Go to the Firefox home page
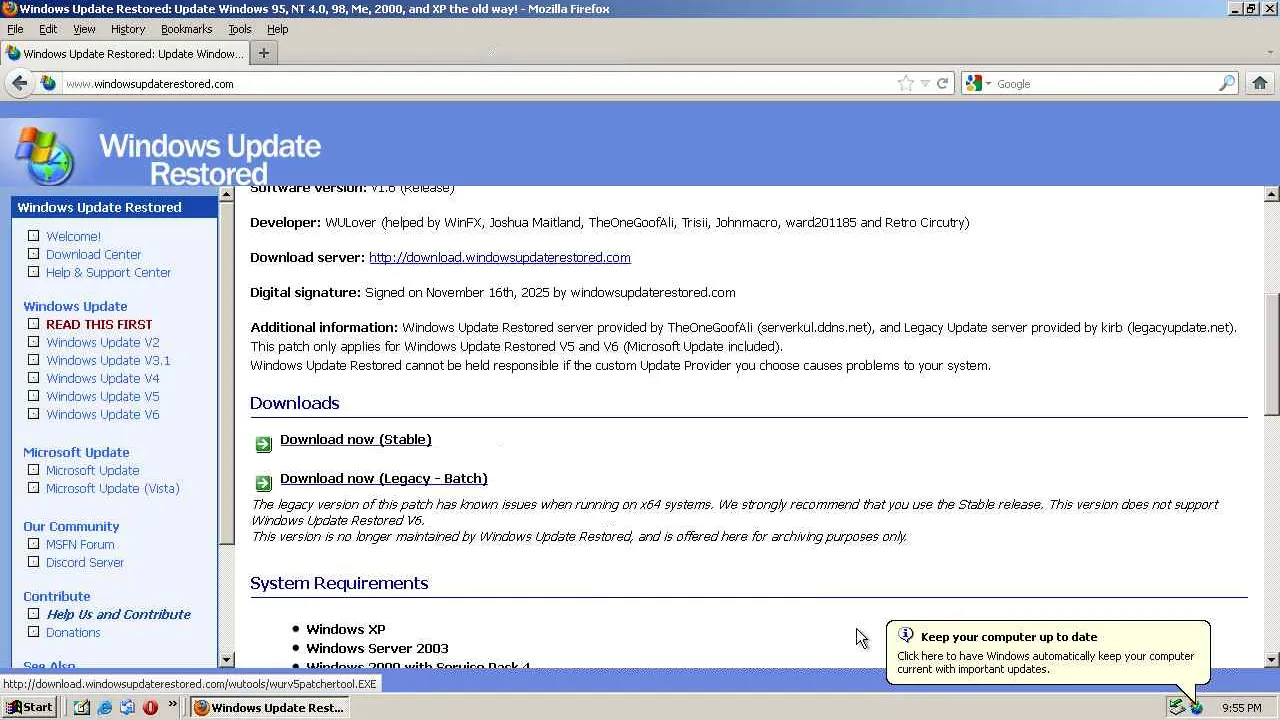The width and height of the screenshot is (1280, 720). (x=1260, y=83)
